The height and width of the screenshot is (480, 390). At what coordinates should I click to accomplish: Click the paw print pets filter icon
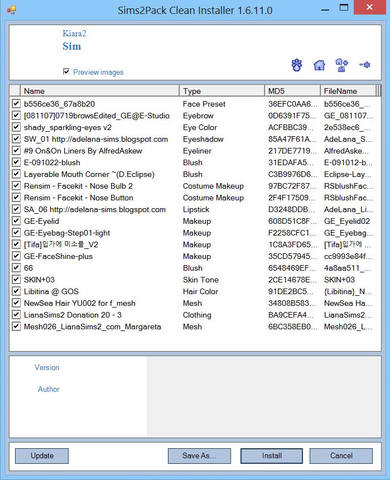pyautogui.click(x=297, y=65)
